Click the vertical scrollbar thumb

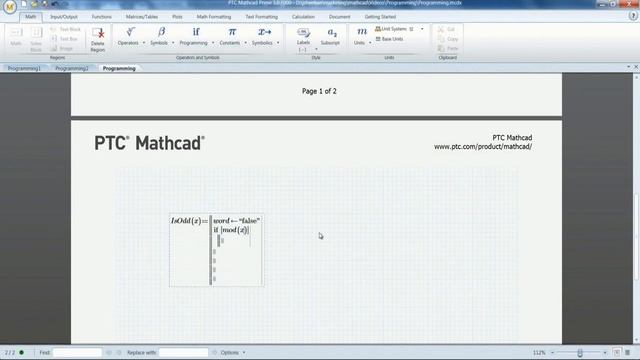pos(636,237)
